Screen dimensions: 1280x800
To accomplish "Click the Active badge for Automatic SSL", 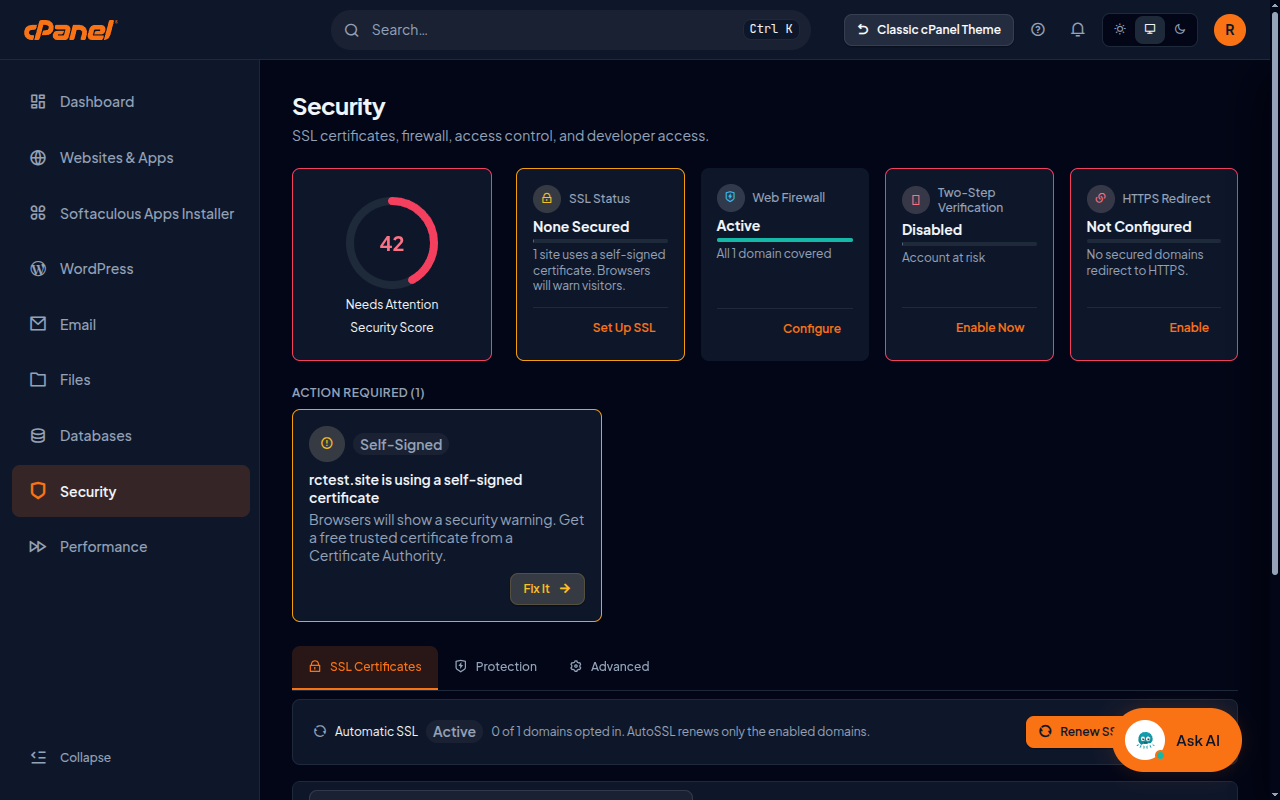I will (454, 732).
